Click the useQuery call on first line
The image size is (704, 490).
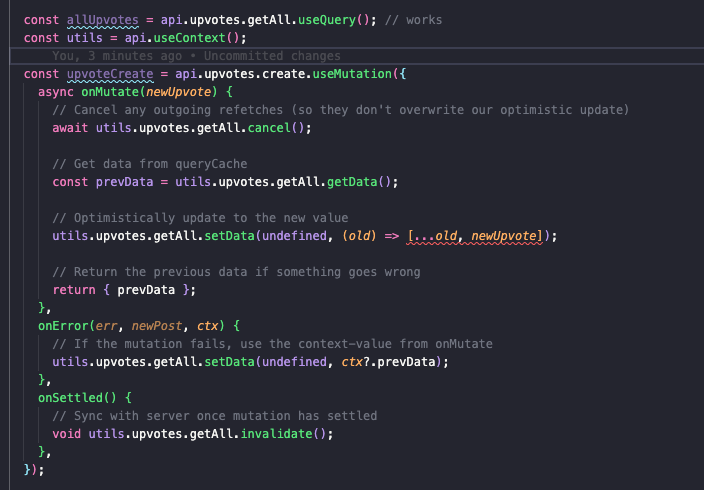click(x=327, y=20)
